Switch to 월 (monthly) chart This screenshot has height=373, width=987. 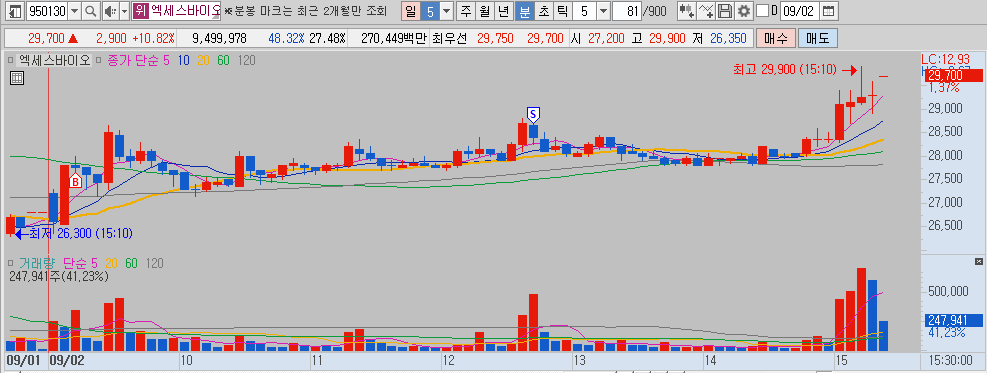click(485, 11)
